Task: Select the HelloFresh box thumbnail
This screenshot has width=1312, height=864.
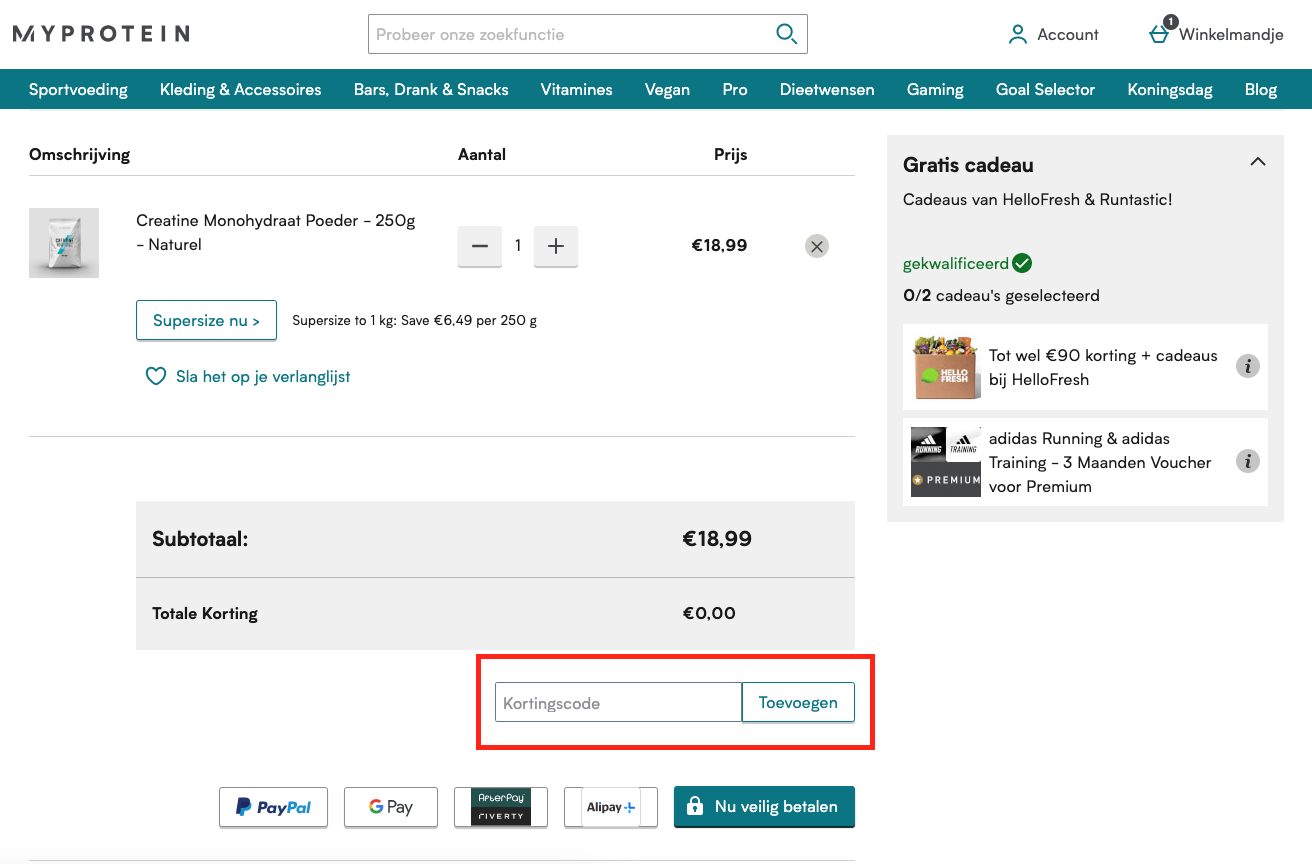Action: (945, 367)
